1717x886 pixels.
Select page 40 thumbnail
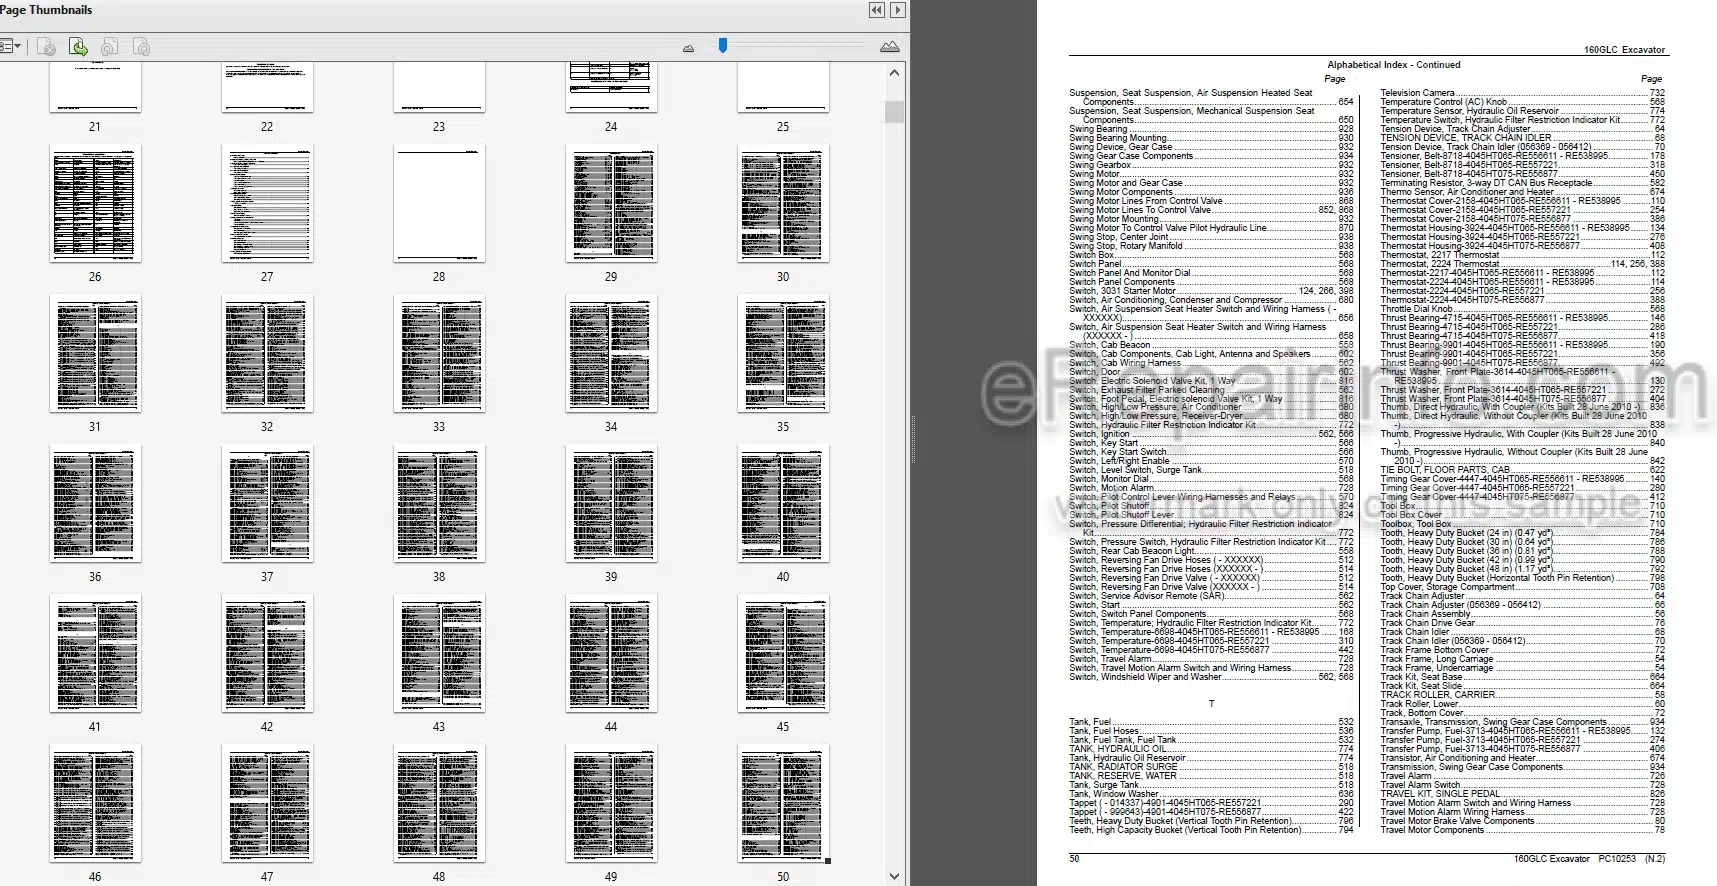[x=783, y=504]
